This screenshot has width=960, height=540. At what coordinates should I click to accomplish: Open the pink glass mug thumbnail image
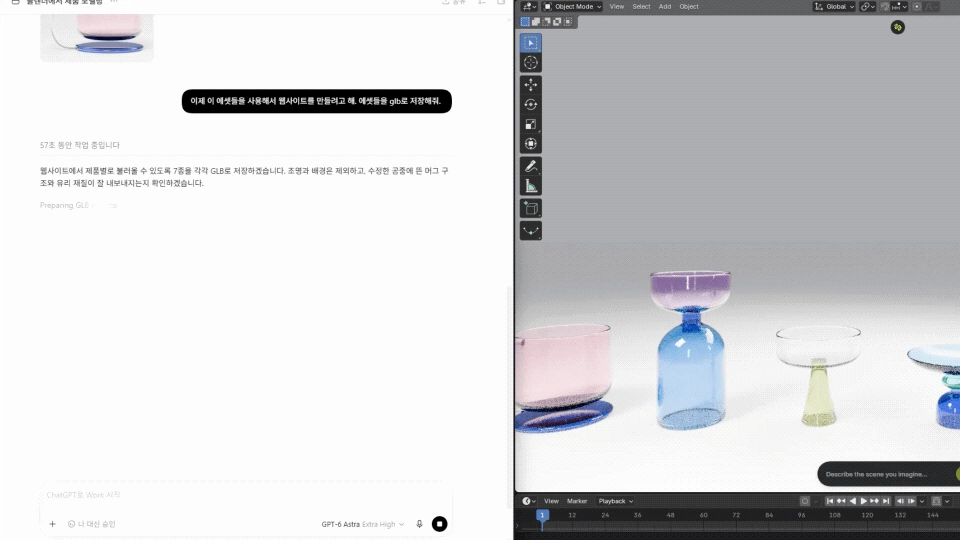click(97, 37)
